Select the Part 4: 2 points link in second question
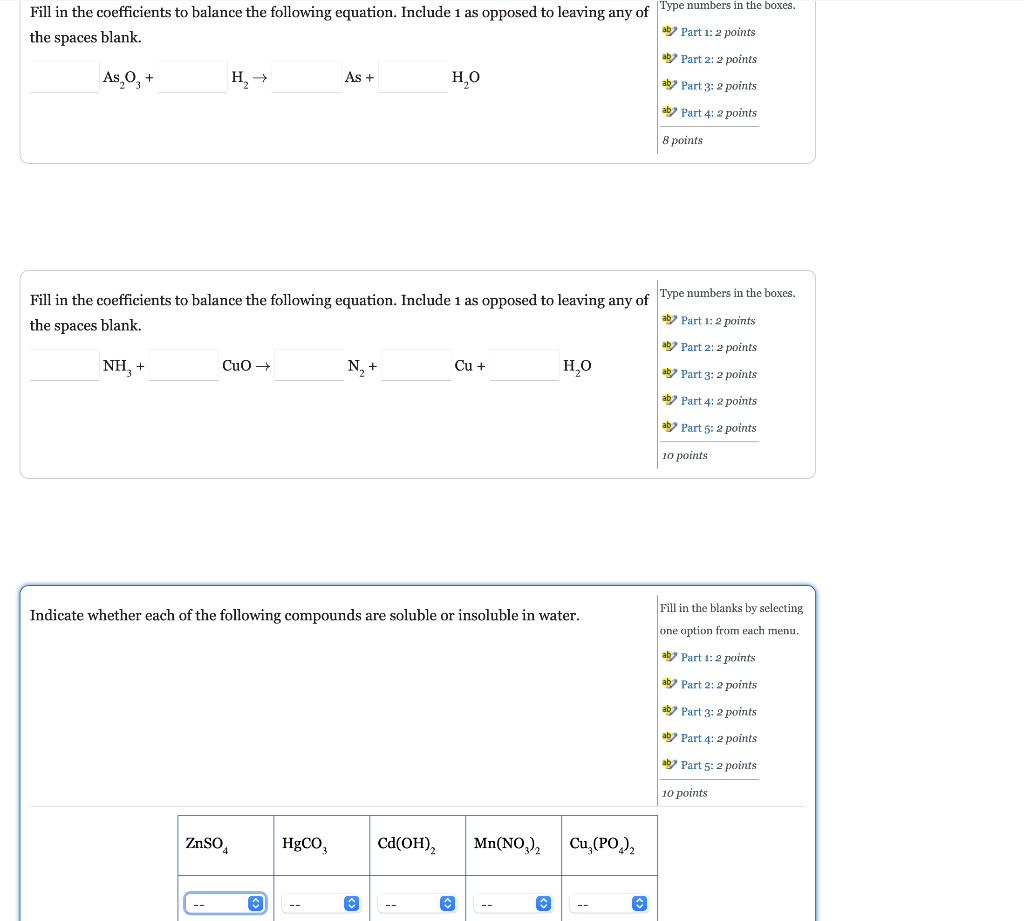This screenshot has width=1024, height=921. pyautogui.click(x=718, y=401)
